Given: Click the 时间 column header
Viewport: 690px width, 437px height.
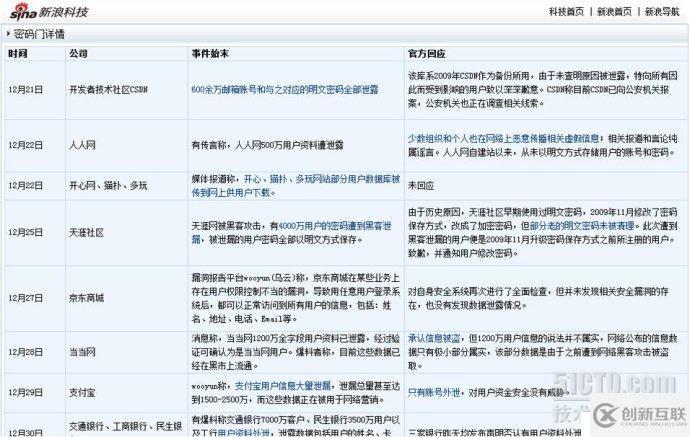Looking at the screenshot, I should pyautogui.click(x=18, y=54).
